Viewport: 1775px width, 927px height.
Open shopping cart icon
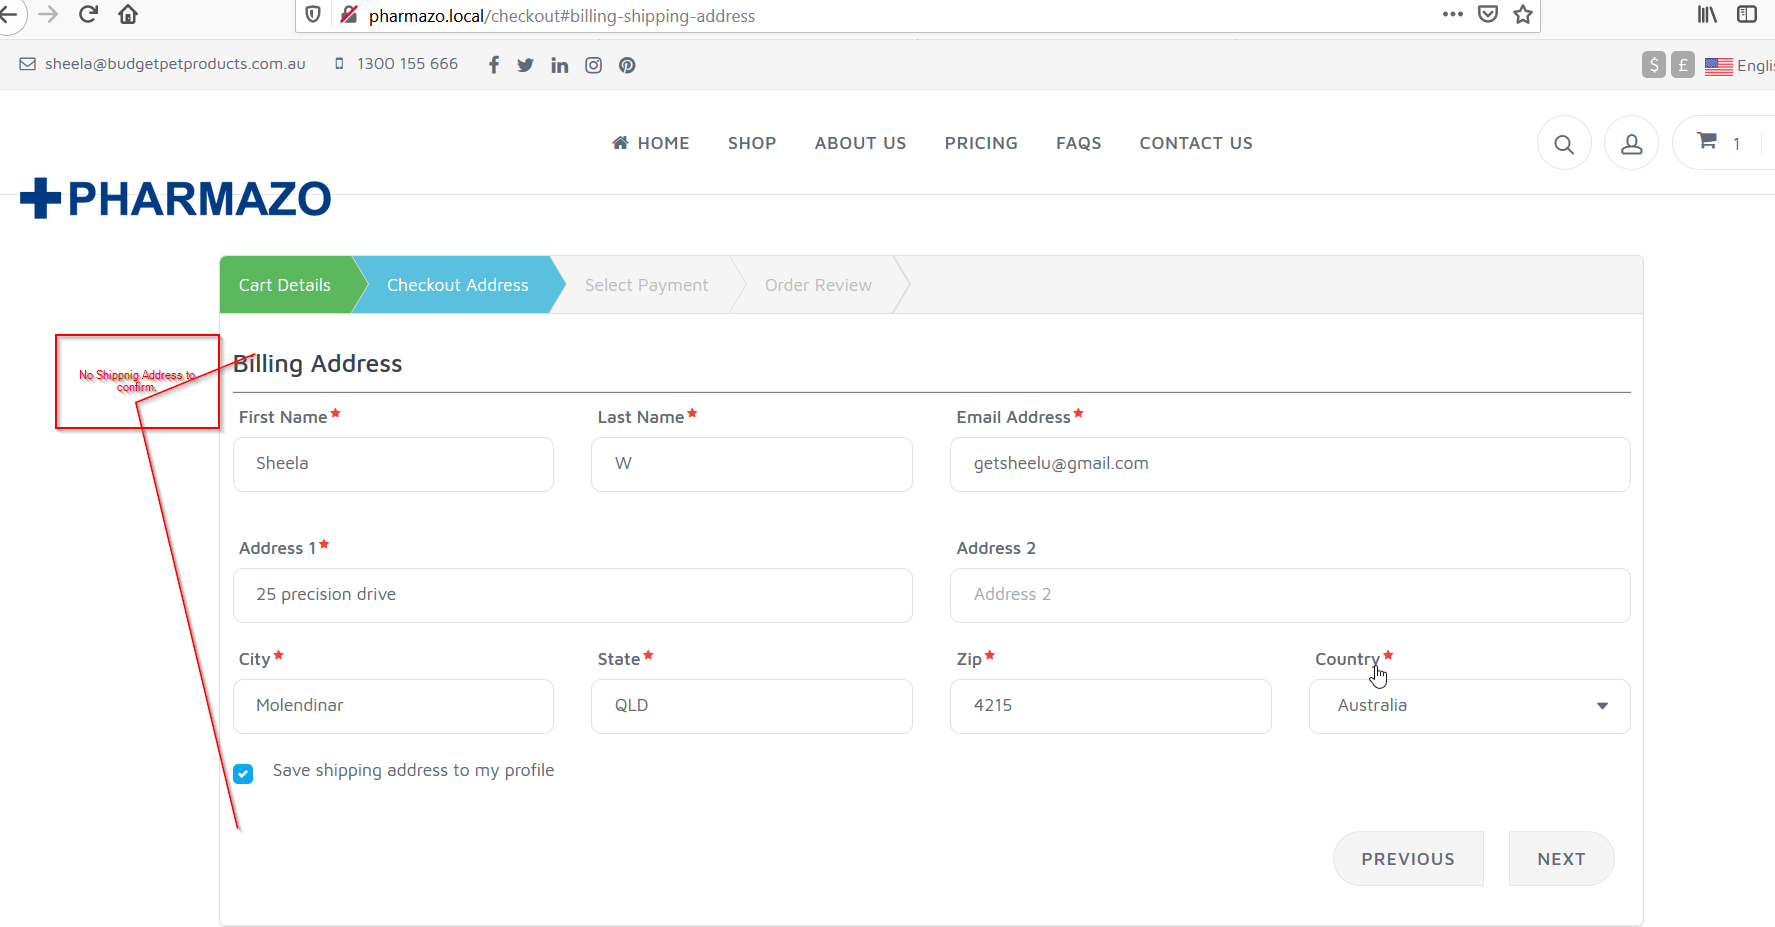[x=1707, y=141]
